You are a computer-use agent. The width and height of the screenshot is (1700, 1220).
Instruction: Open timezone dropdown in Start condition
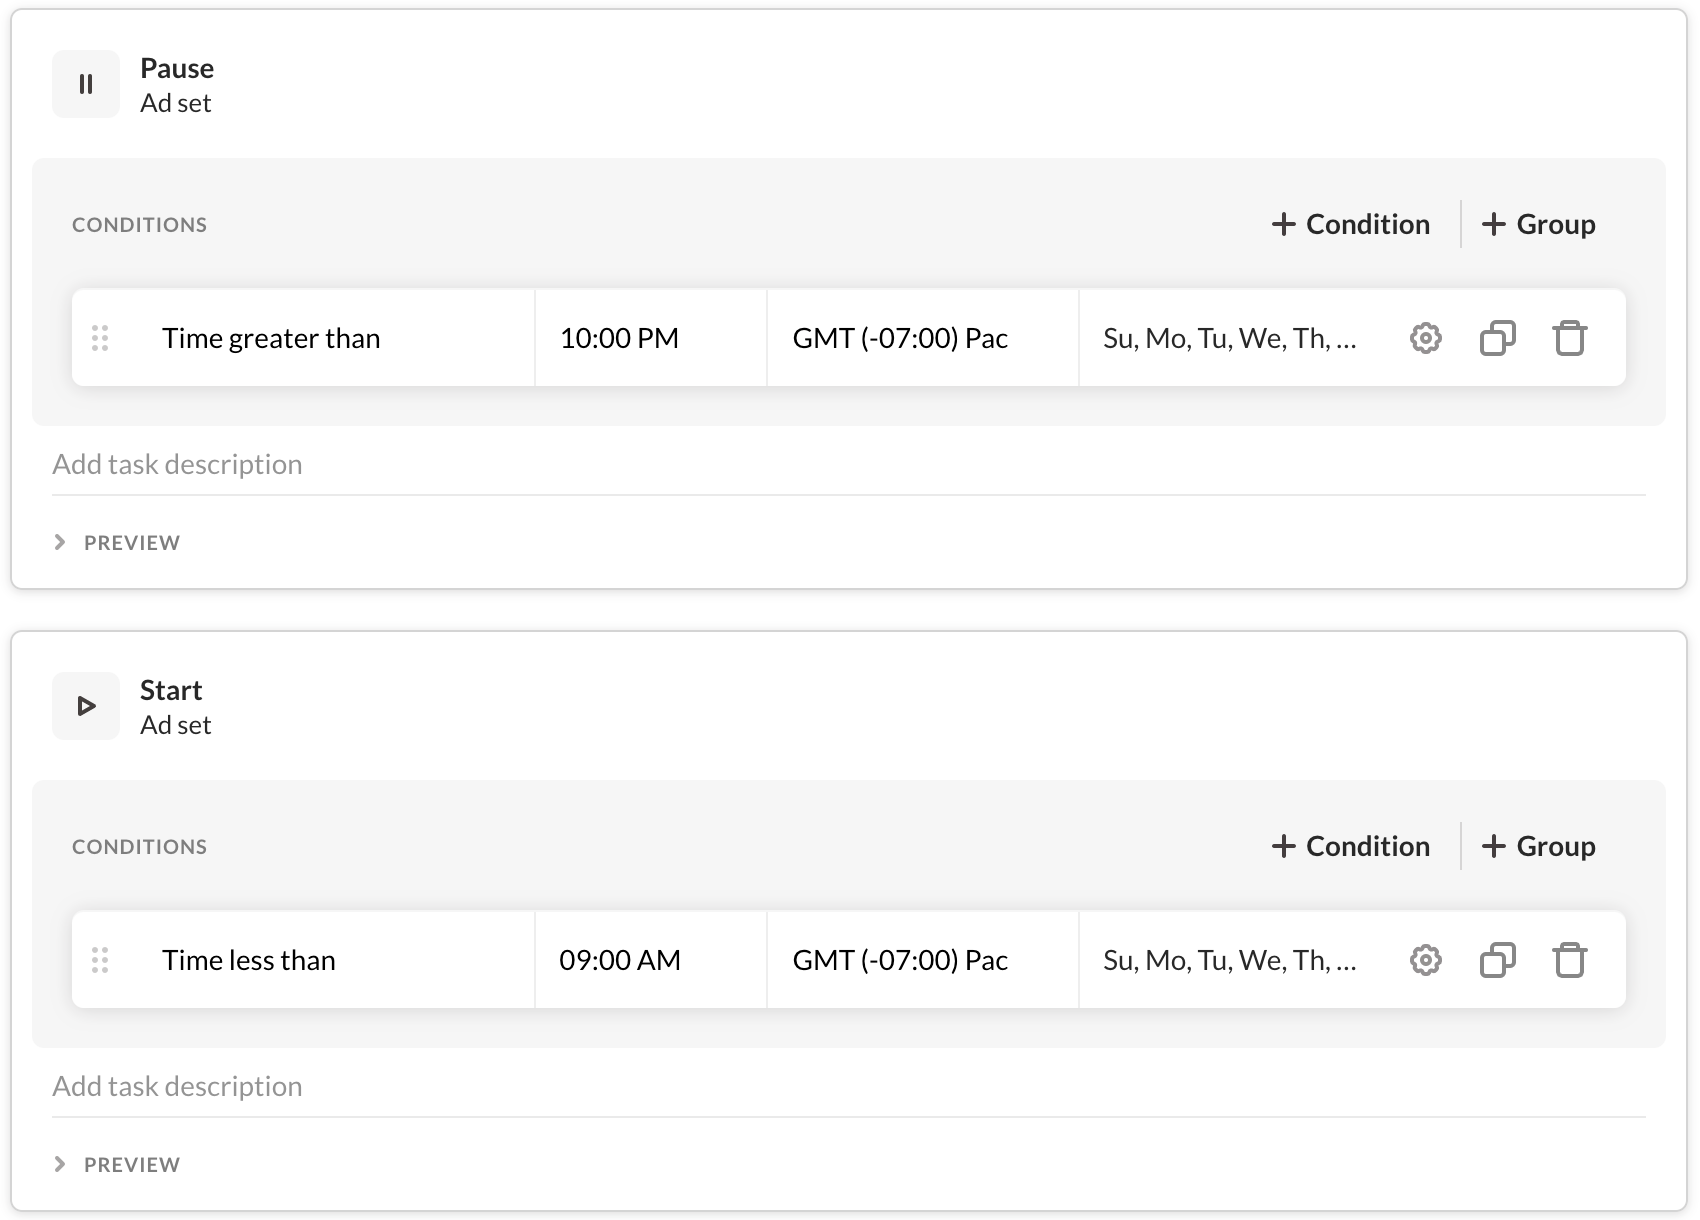click(x=923, y=960)
